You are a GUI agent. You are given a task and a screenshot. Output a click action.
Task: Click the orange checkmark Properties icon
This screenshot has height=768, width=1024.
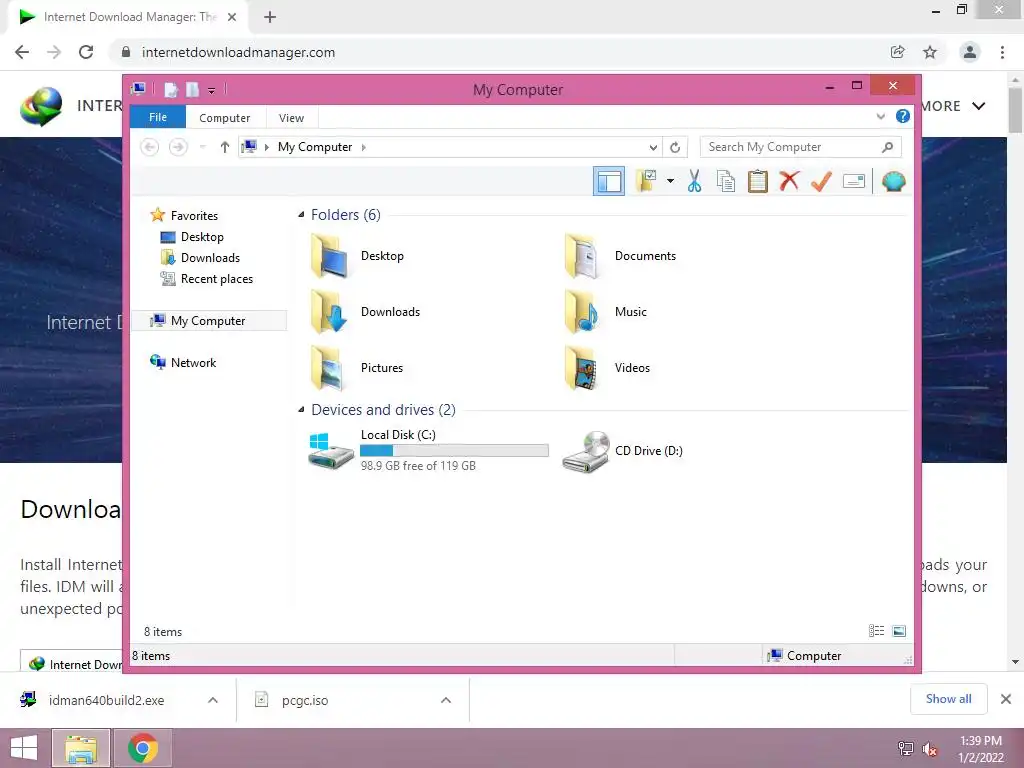(821, 181)
